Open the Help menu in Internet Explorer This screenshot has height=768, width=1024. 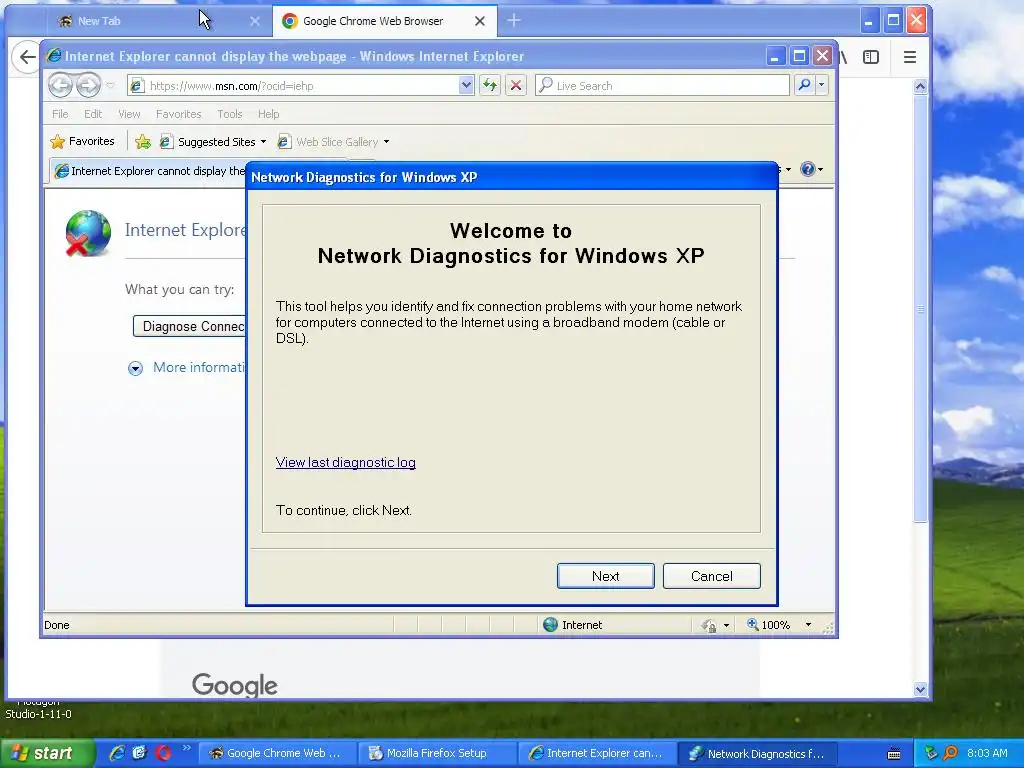pos(268,114)
